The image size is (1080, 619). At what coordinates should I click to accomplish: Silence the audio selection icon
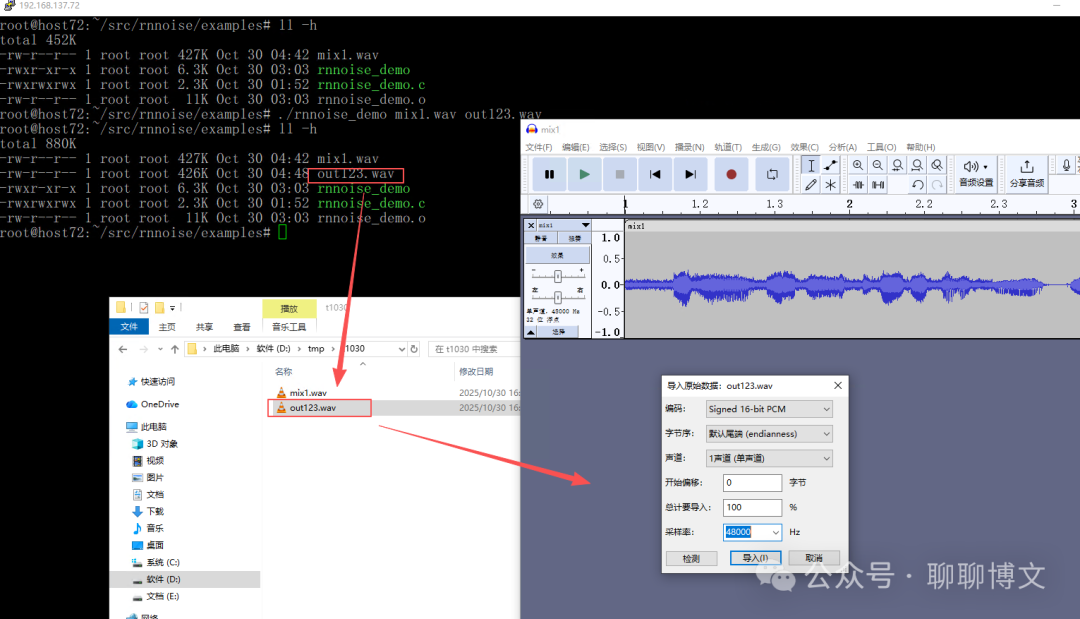pyautogui.click(x=878, y=185)
